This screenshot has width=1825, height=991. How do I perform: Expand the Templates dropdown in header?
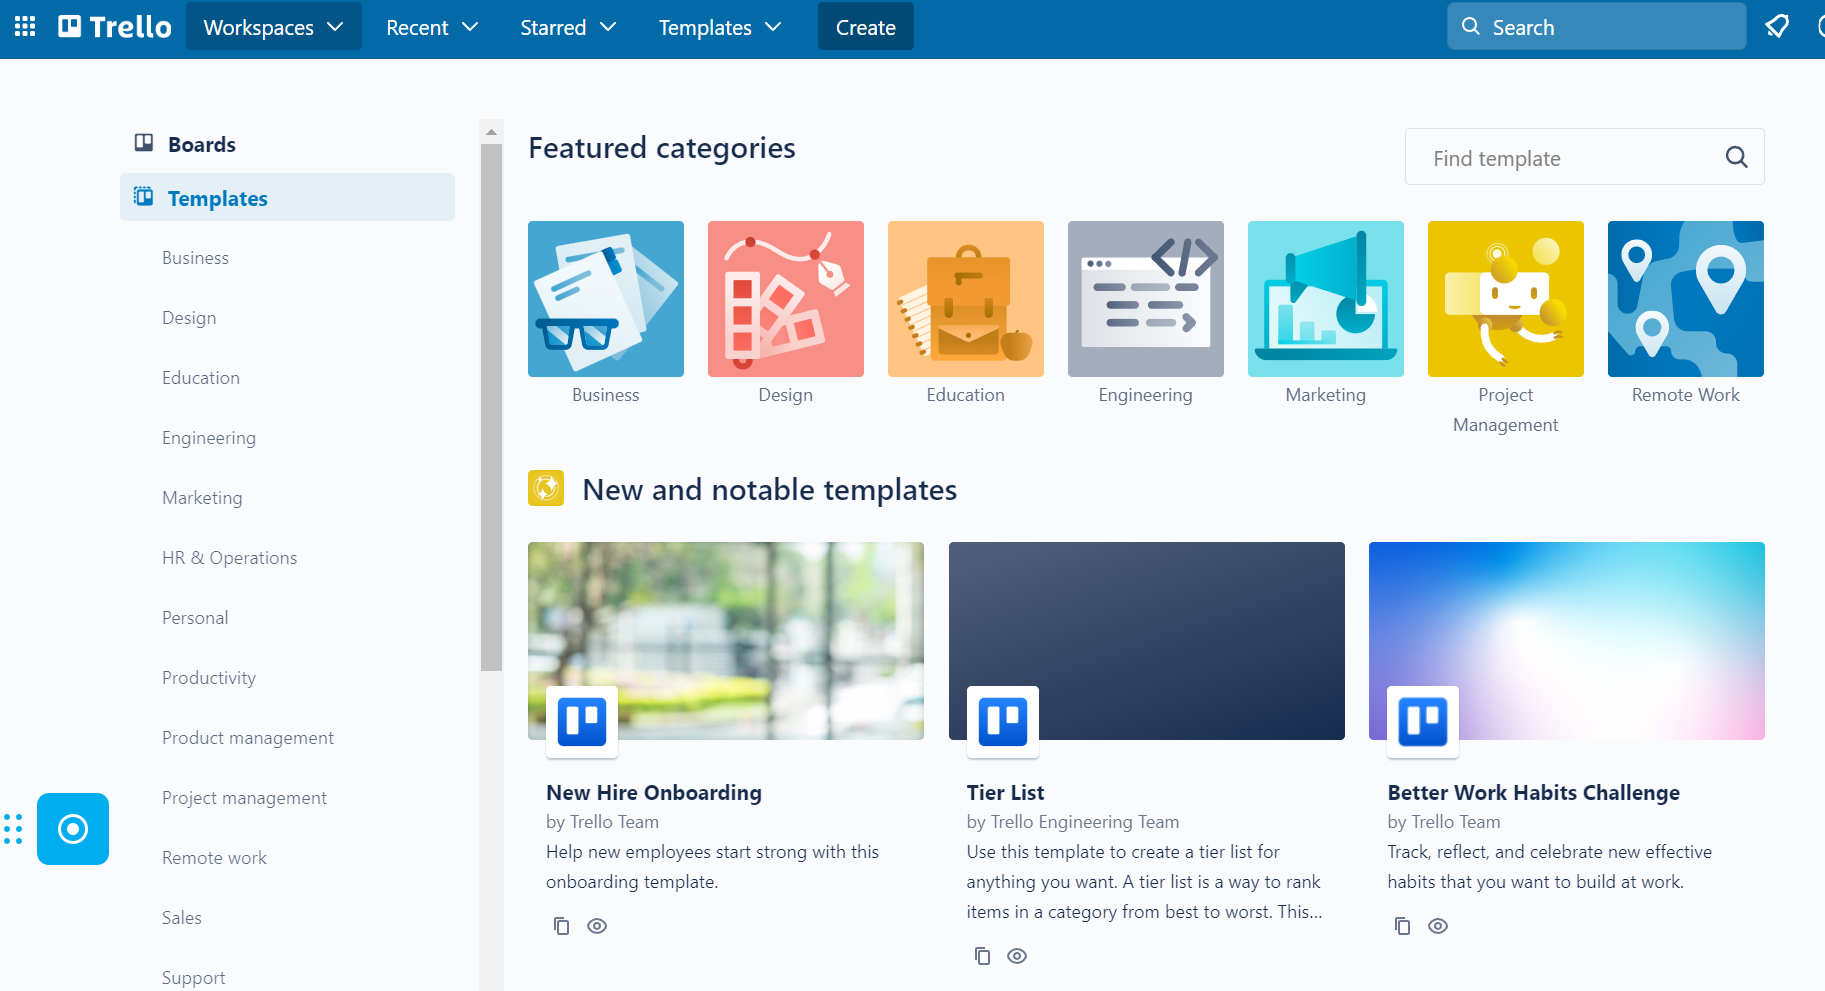(720, 27)
